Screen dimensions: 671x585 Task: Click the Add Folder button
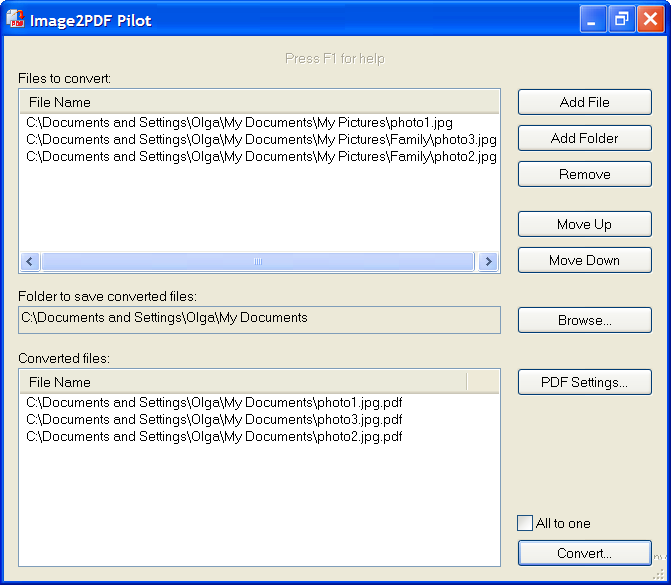(x=585, y=138)
